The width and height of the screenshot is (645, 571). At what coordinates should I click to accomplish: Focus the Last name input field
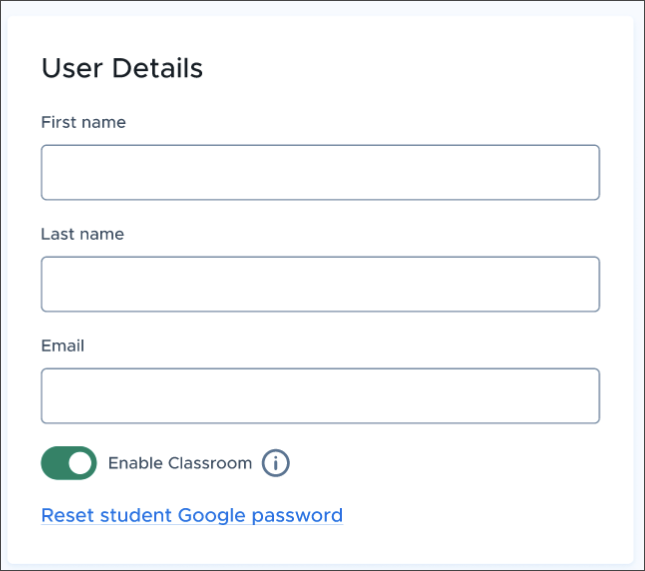click(x=320, y=284)
